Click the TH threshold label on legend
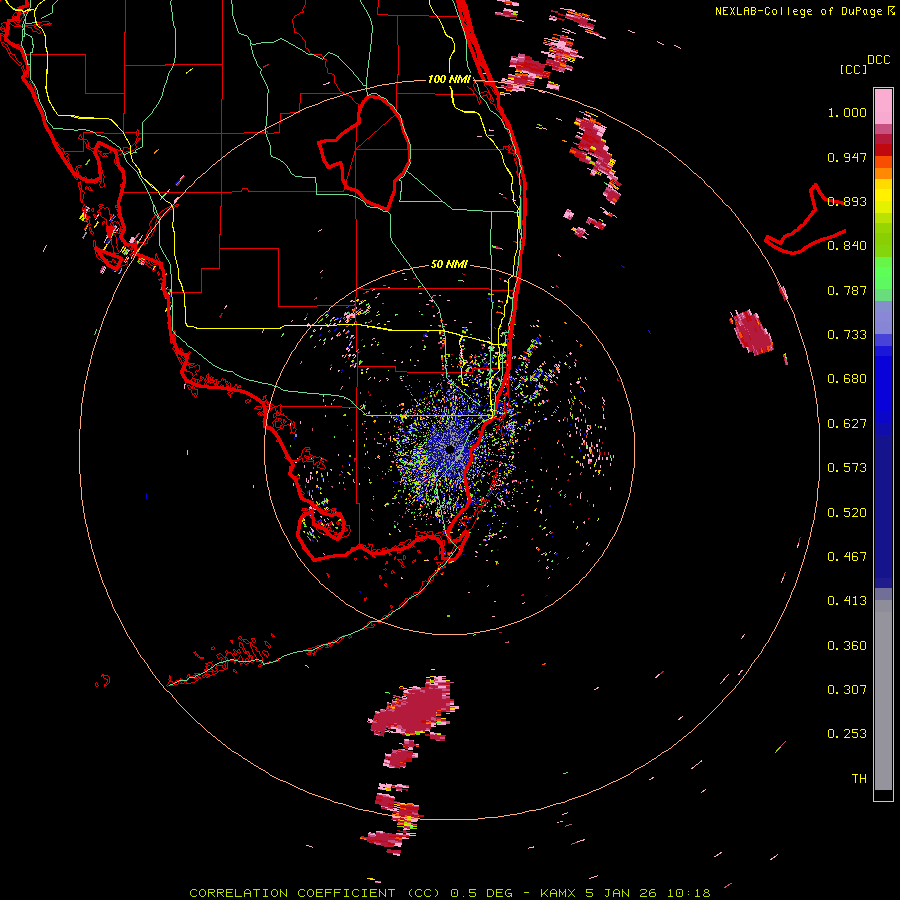This screenshot has height=900, width=900. click(x=859, y=779)
